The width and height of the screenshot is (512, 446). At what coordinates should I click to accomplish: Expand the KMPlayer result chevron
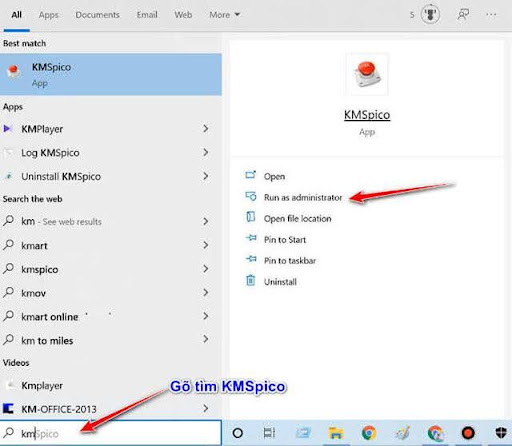click(x=206, y=129)
